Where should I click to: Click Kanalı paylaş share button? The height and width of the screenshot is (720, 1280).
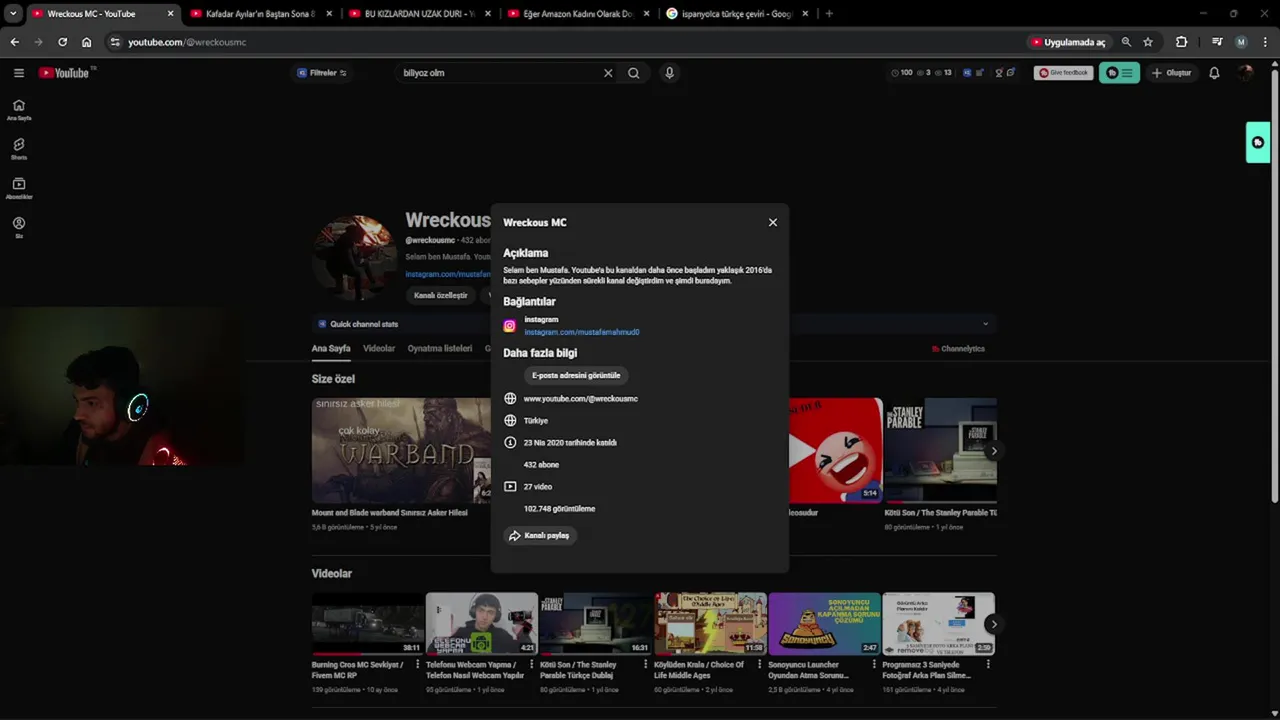tap(540, 536)
